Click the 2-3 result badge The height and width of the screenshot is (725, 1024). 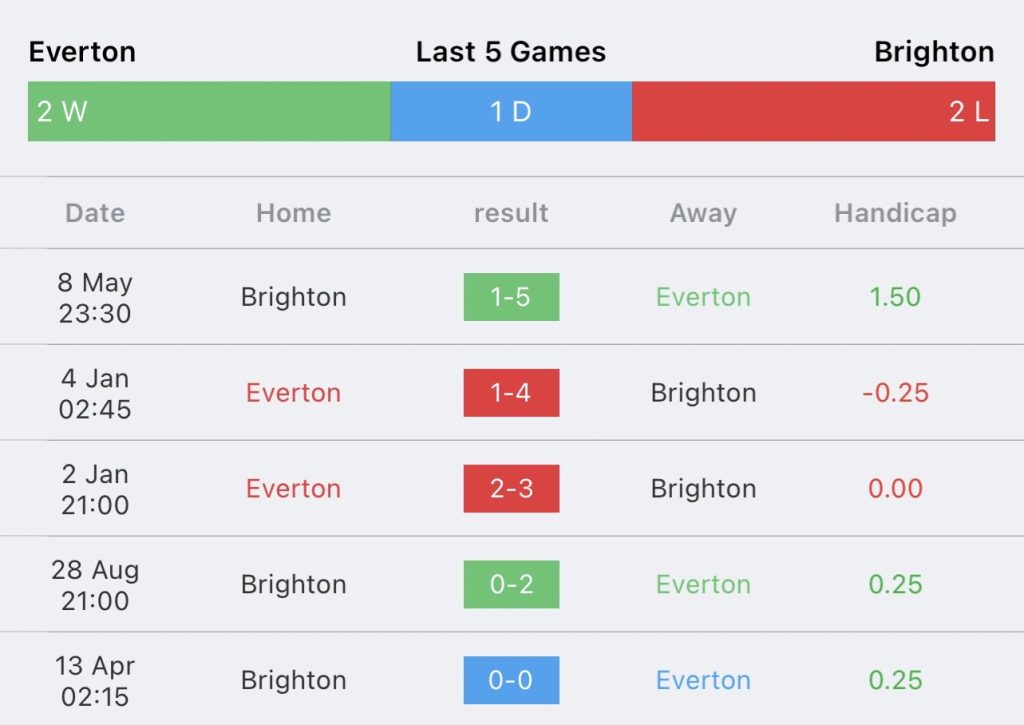coord(511,489)
